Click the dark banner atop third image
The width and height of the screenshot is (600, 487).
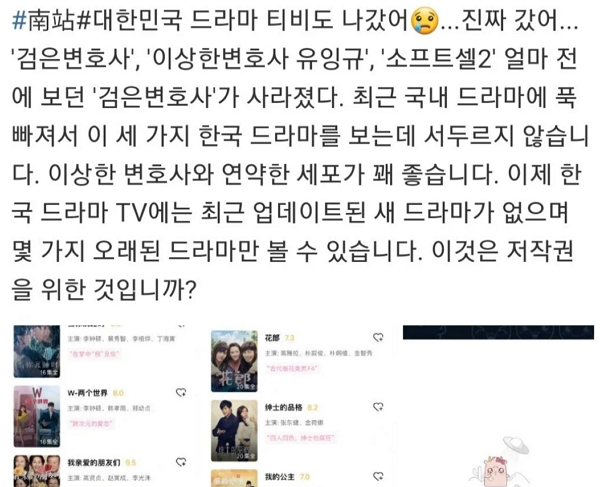click(x=499, y=332)
